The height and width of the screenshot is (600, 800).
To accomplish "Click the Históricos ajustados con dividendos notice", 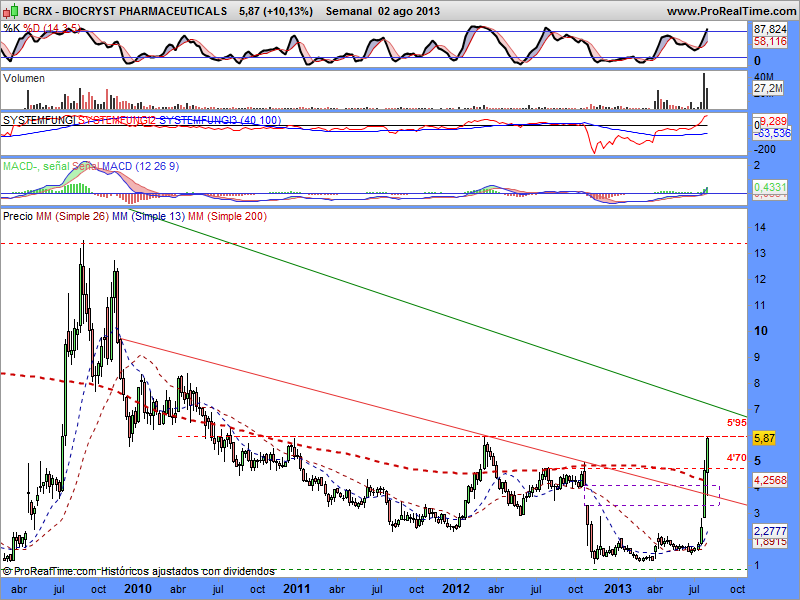I will coord(188,571).
